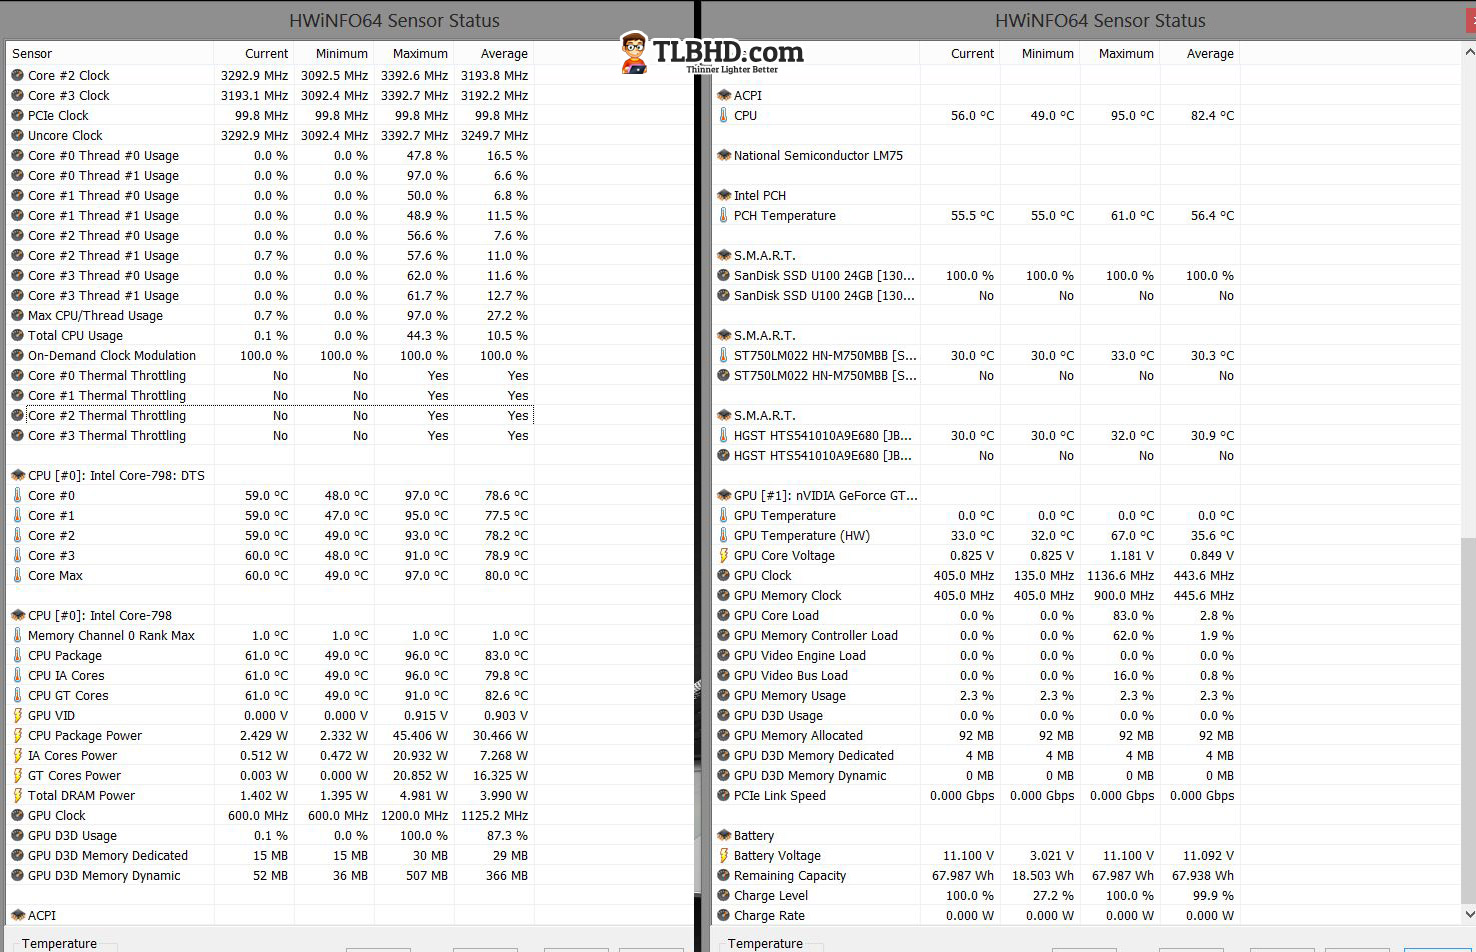Select the Max CPU/Thread Usage row
Viewport: 1476px width, 952px height.
coord(270,315)
